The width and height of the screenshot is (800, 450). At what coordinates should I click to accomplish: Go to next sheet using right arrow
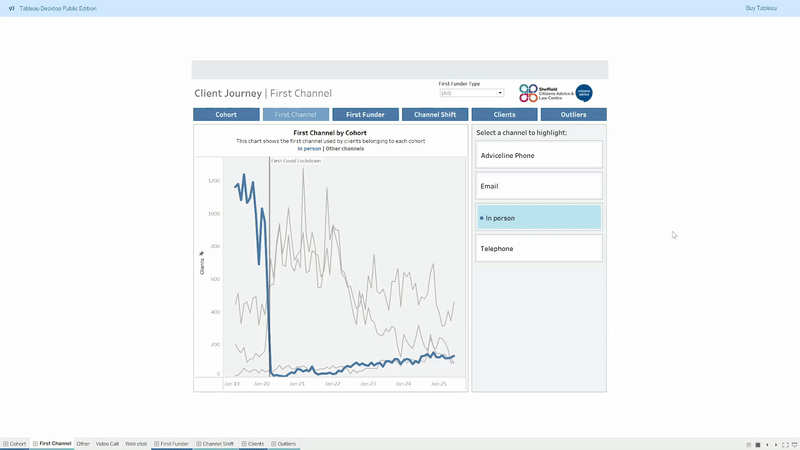pyautogui.click(x=776, y=444)
